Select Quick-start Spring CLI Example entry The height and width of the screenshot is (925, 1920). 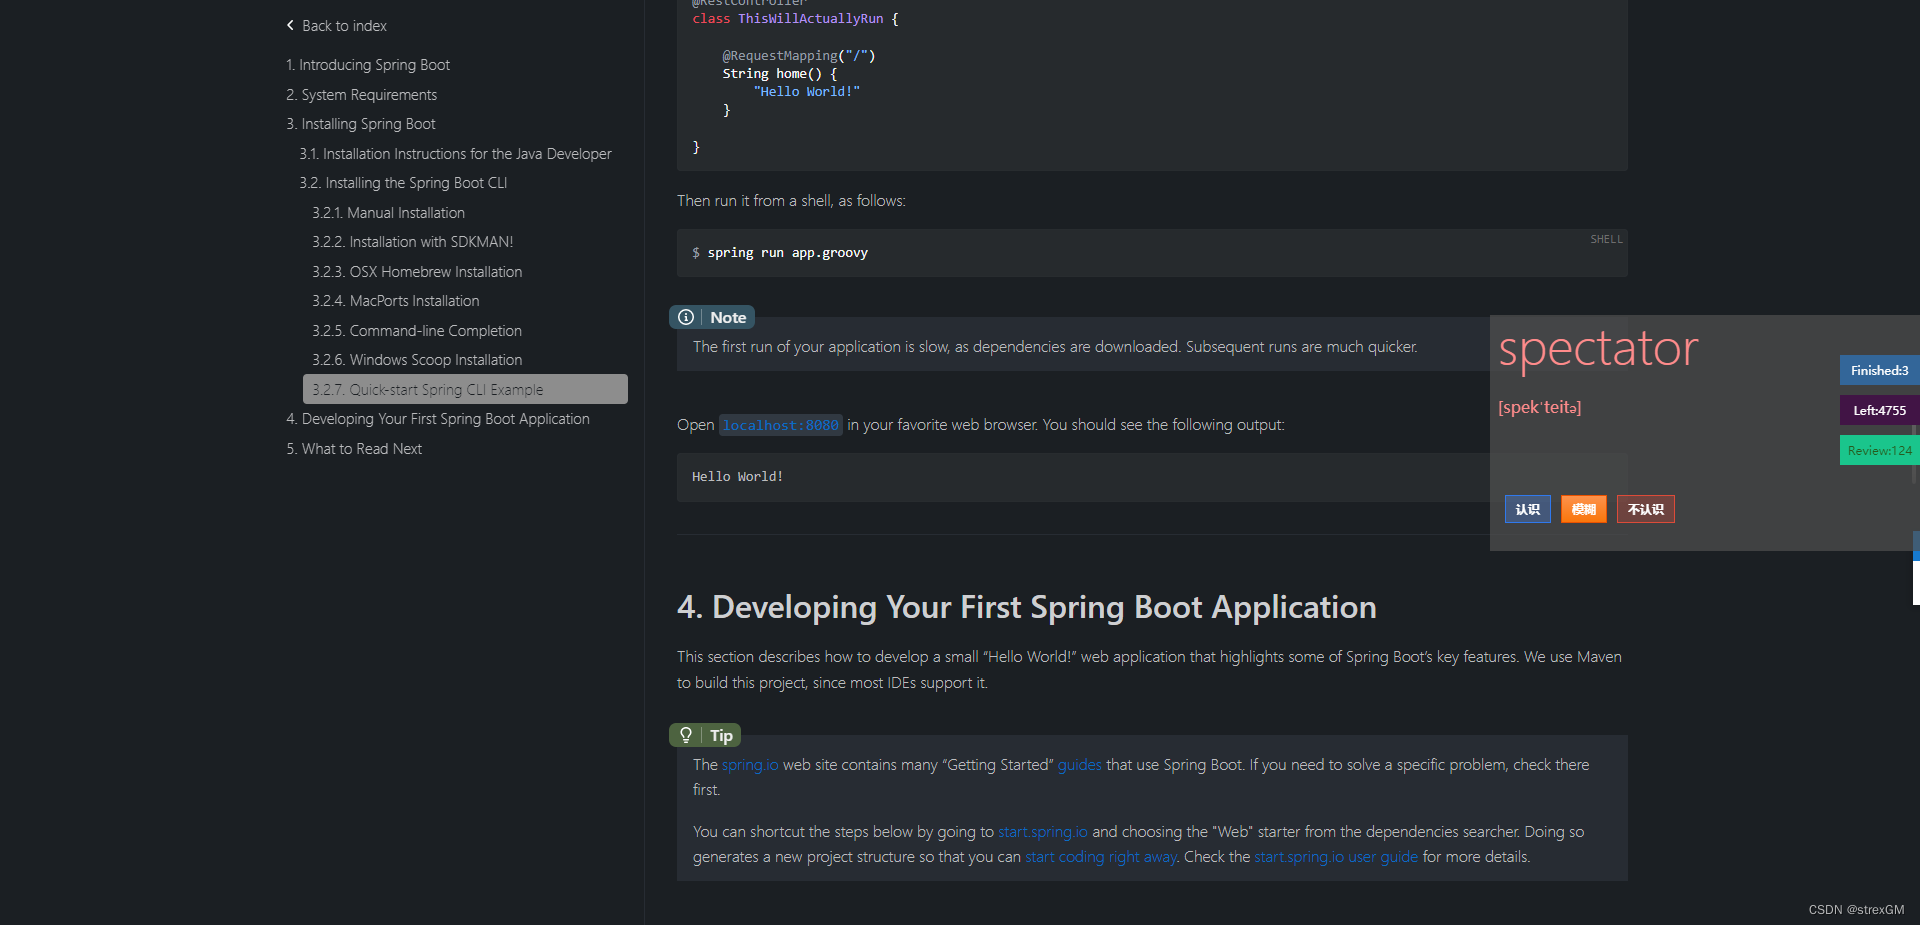465,389
